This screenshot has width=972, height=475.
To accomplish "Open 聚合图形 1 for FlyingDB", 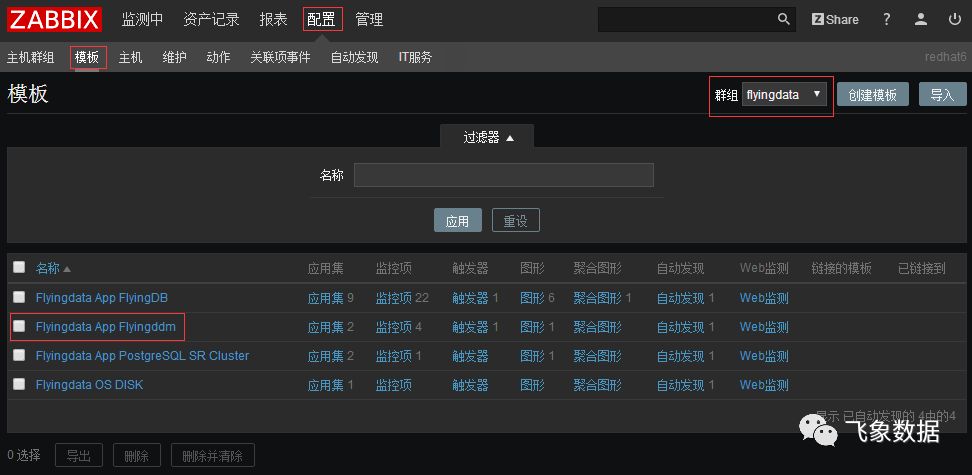I will 598,298.
